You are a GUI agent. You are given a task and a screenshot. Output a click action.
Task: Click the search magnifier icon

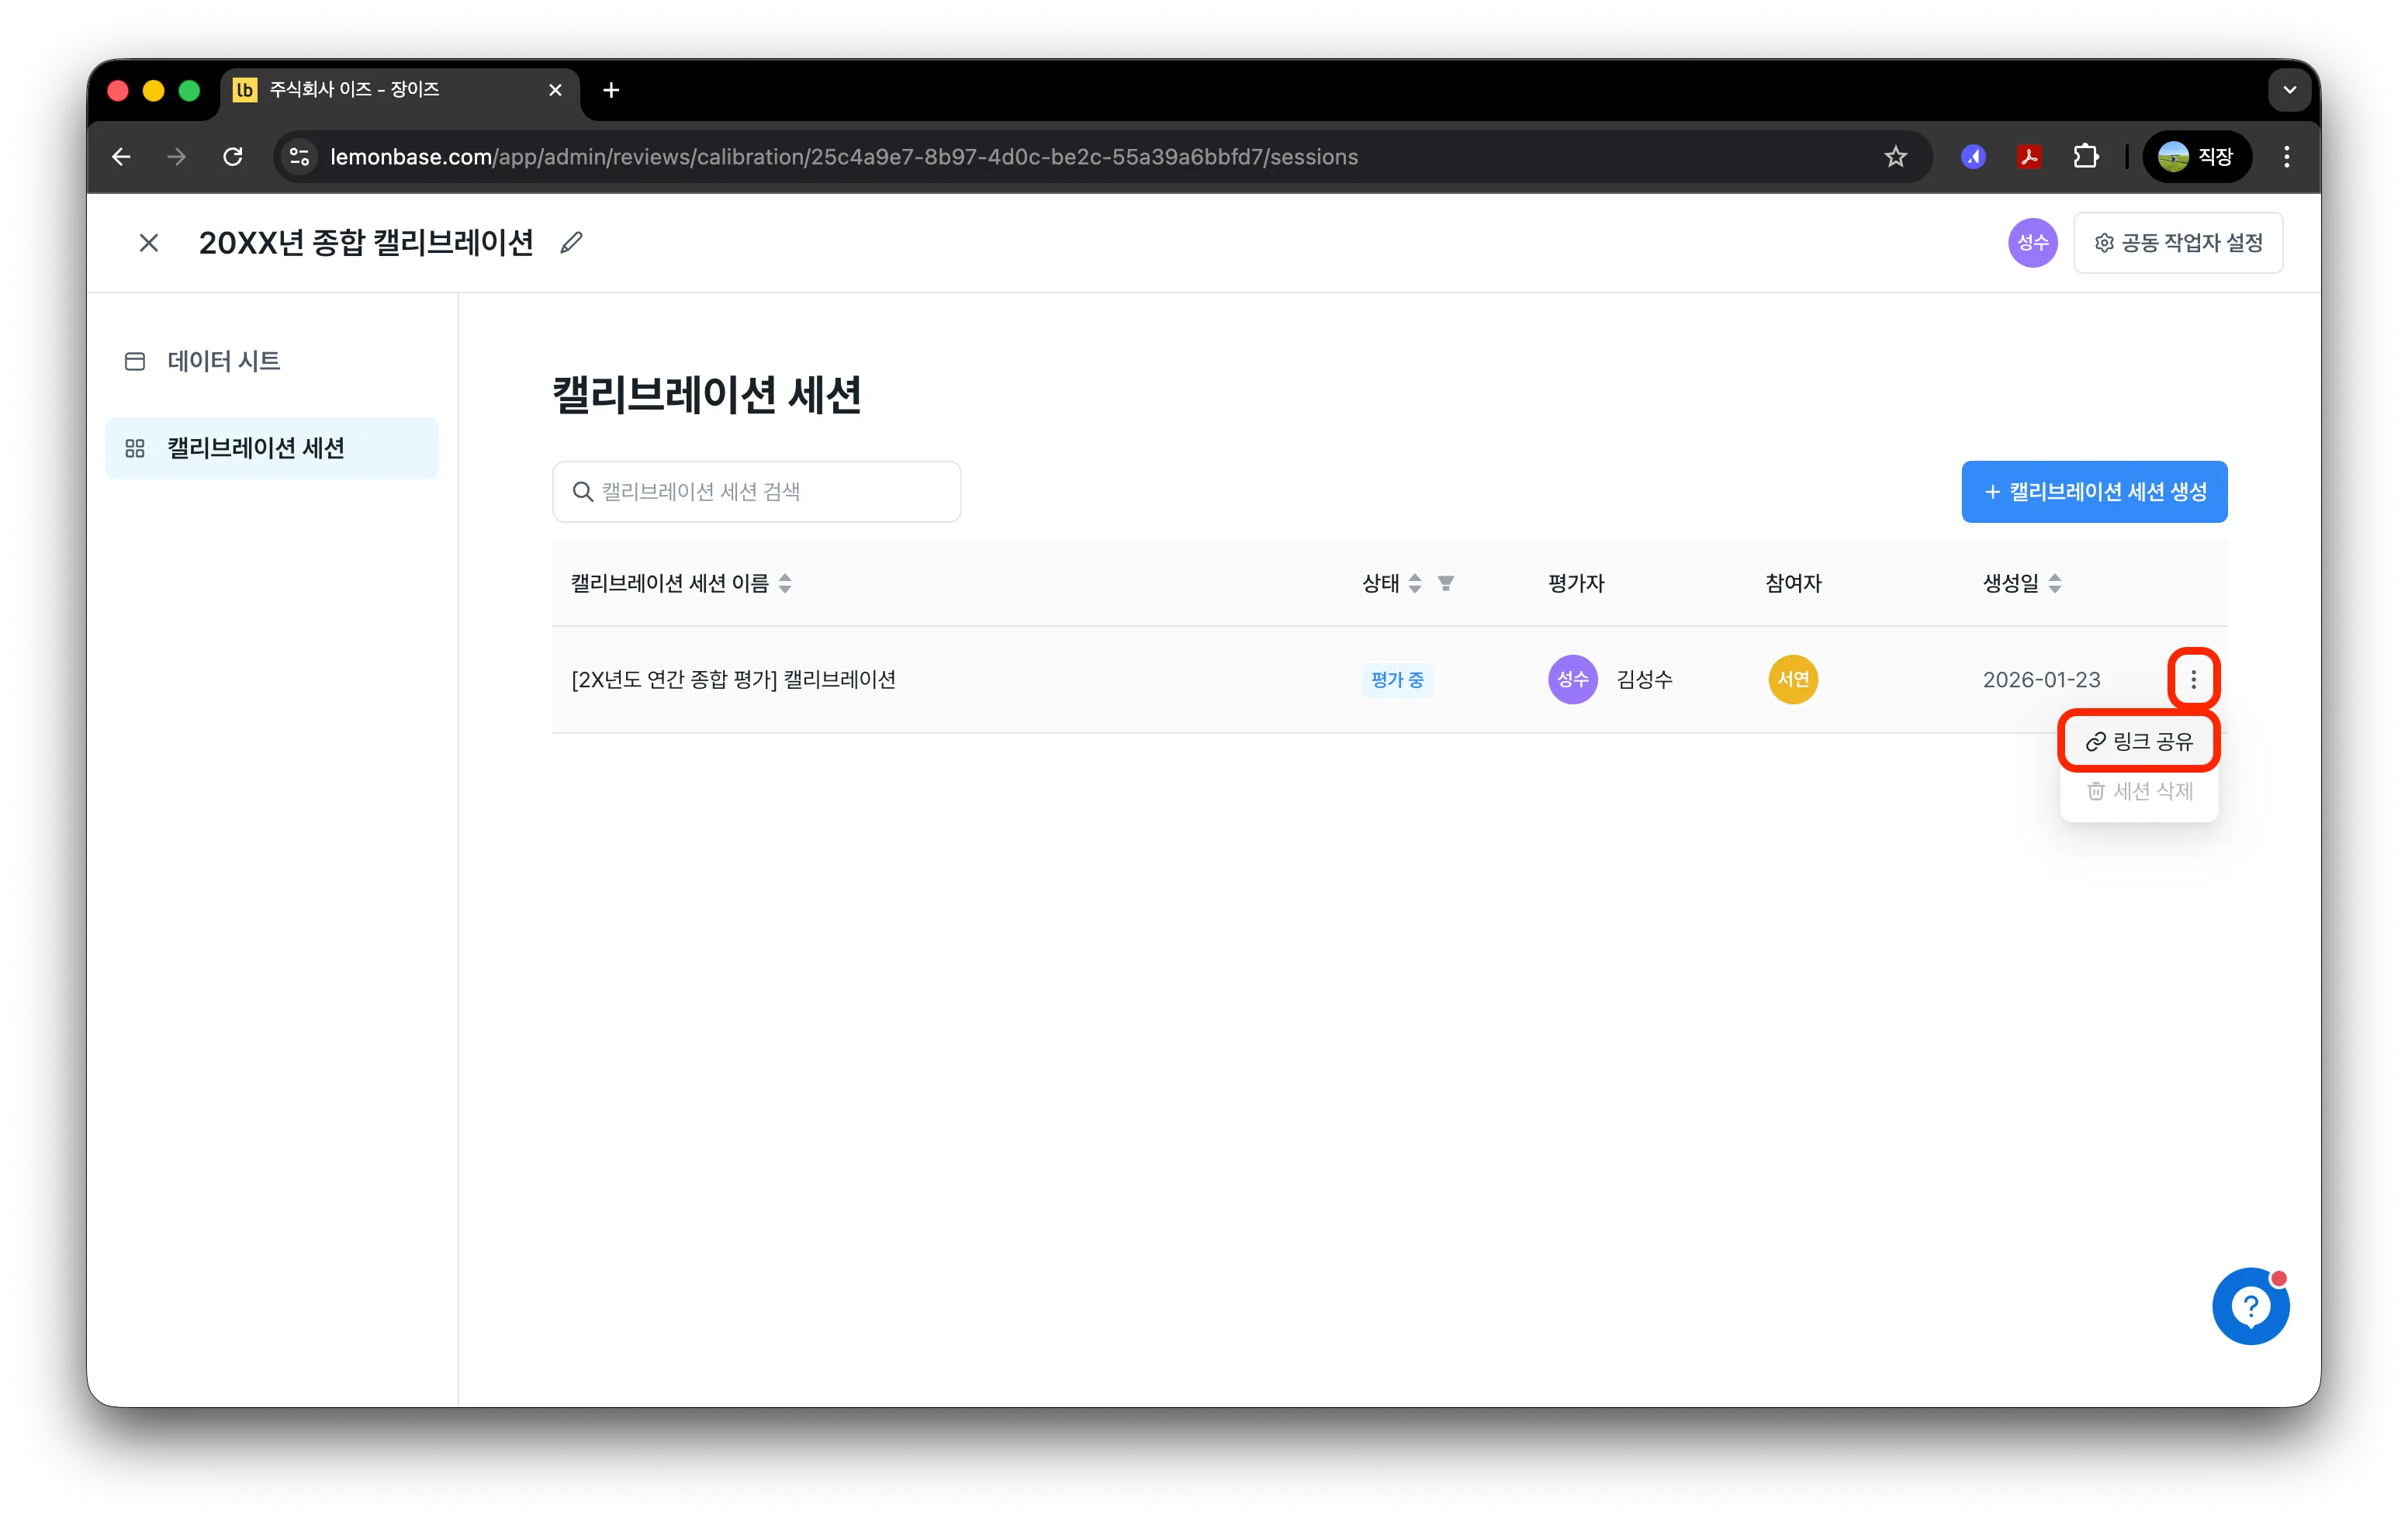(x=582, y=492)
